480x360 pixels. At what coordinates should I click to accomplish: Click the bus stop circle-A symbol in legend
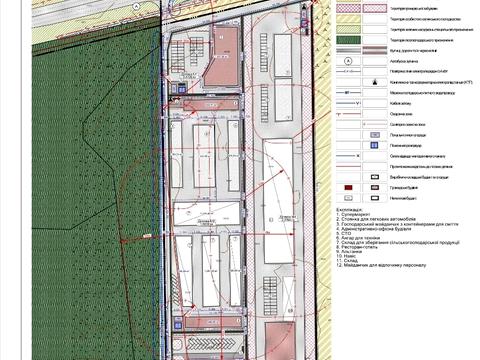click(x=348, y=61)
